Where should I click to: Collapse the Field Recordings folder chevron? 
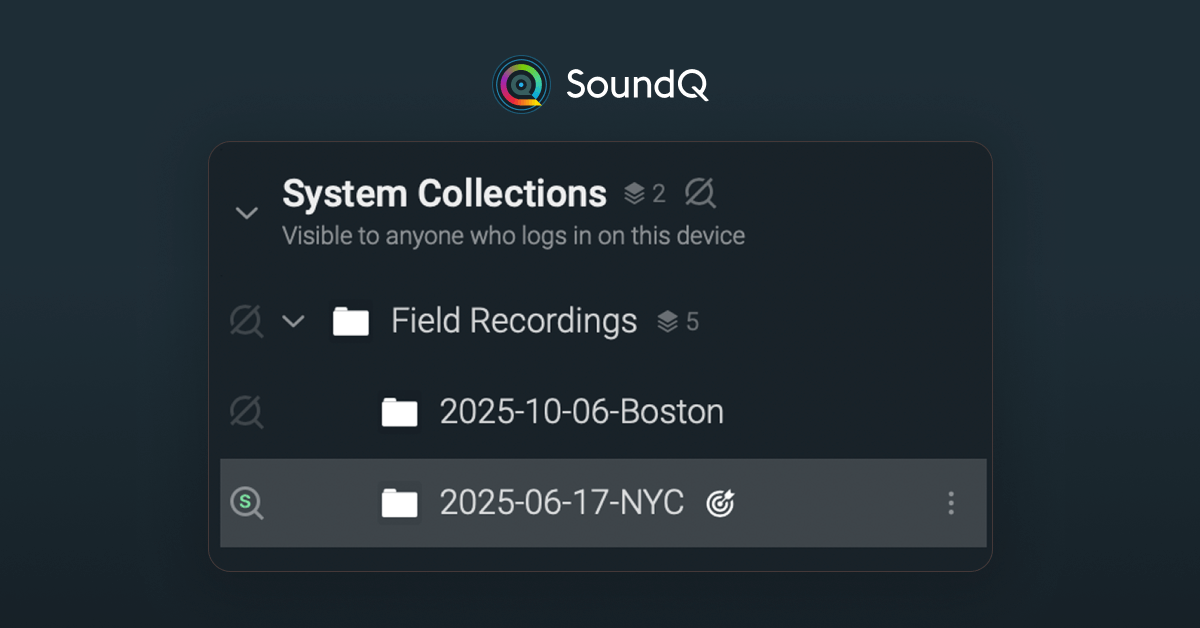pos(293,322)
